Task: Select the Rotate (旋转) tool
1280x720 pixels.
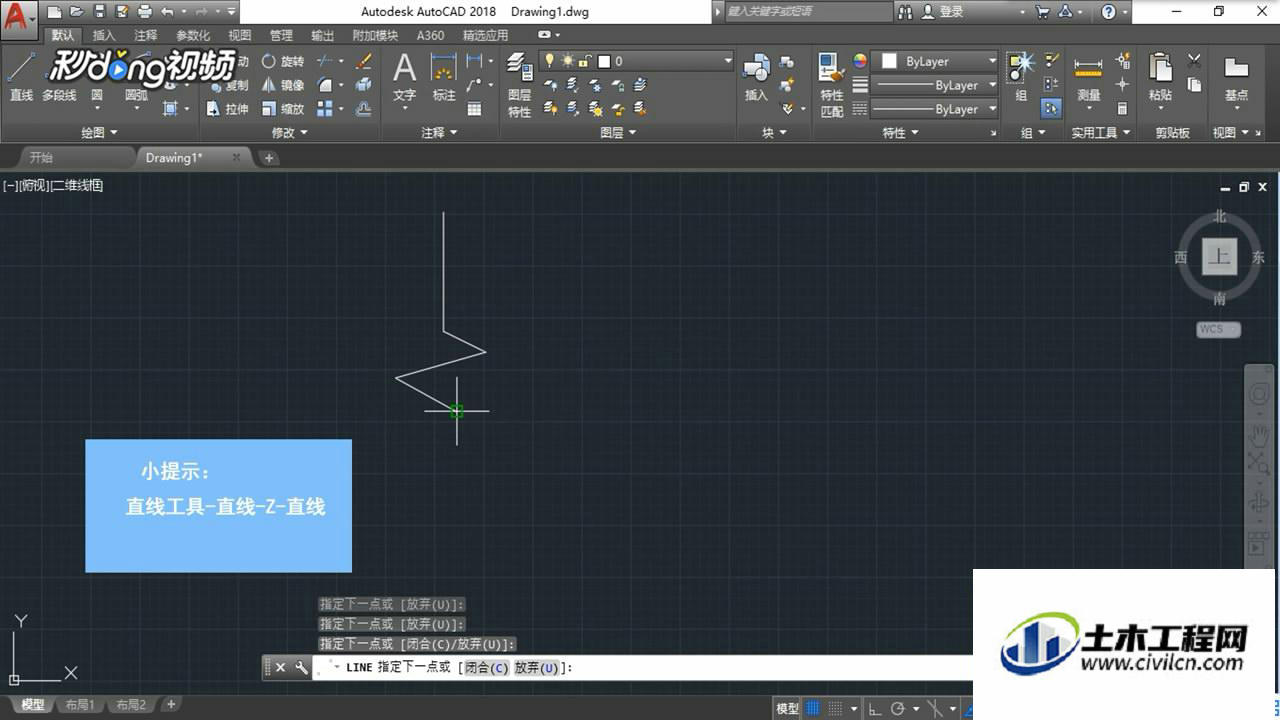Action: 283,61
